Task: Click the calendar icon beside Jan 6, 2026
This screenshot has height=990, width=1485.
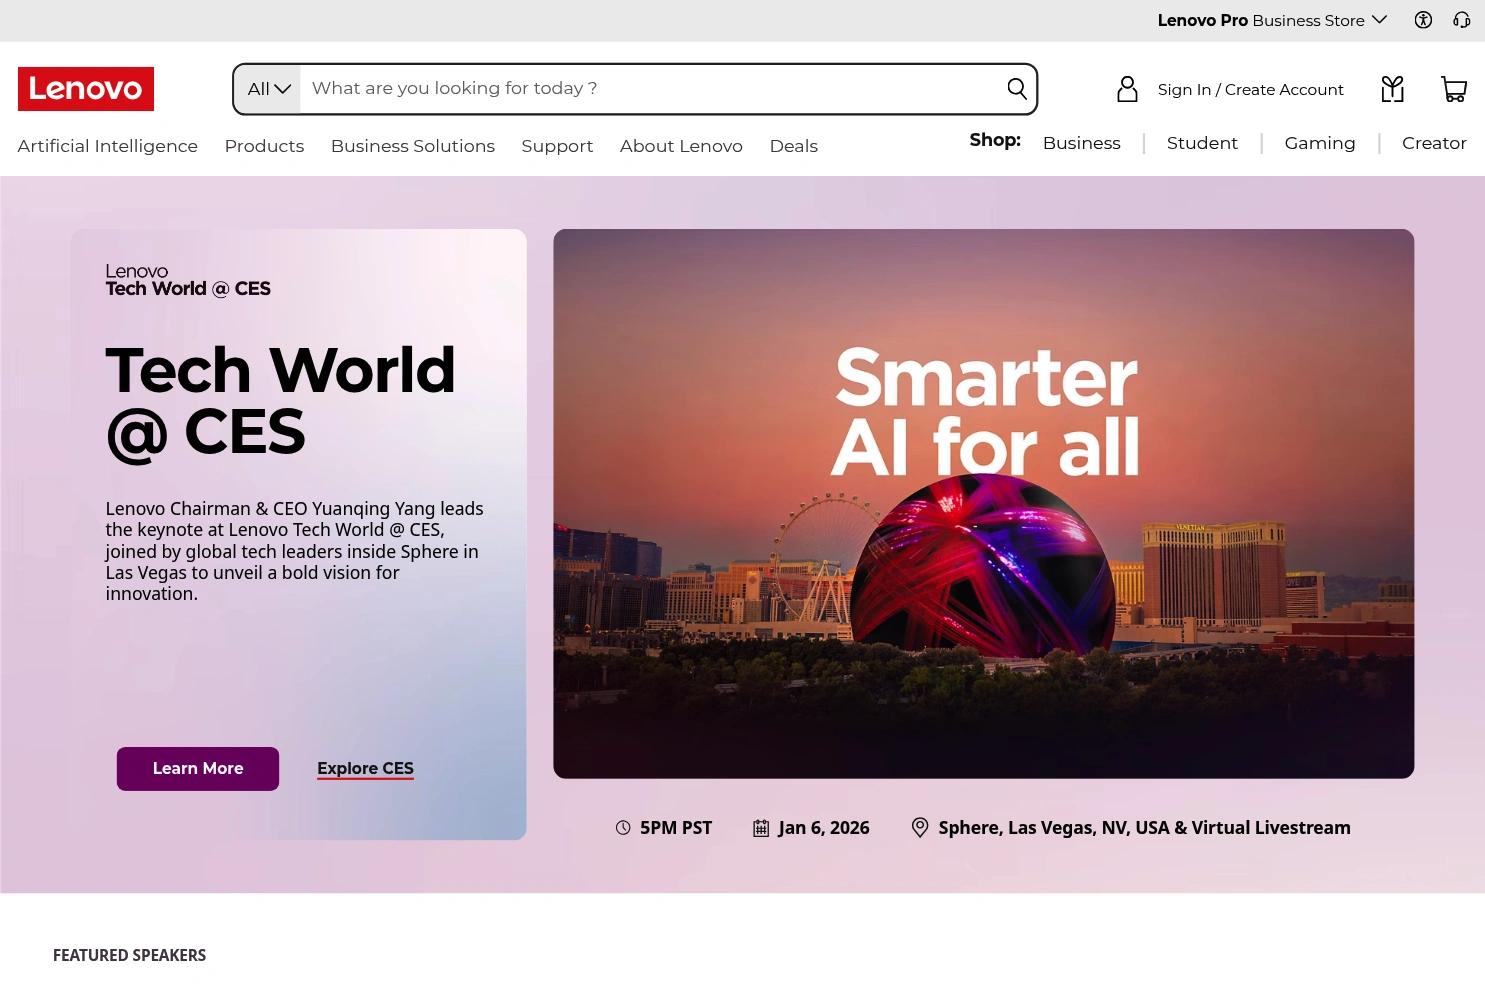Action: point(761,828)
